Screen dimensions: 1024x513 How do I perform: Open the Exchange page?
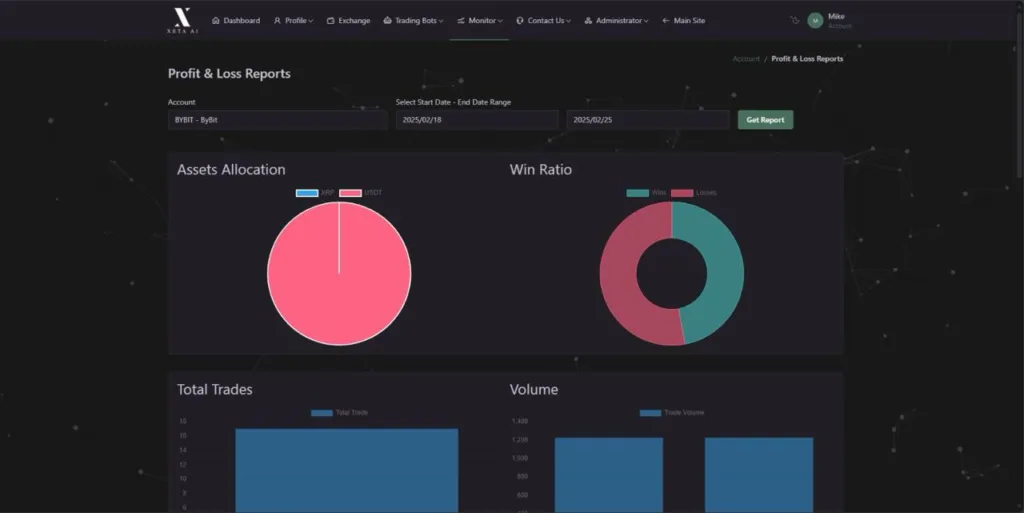[x=348, y=21]
